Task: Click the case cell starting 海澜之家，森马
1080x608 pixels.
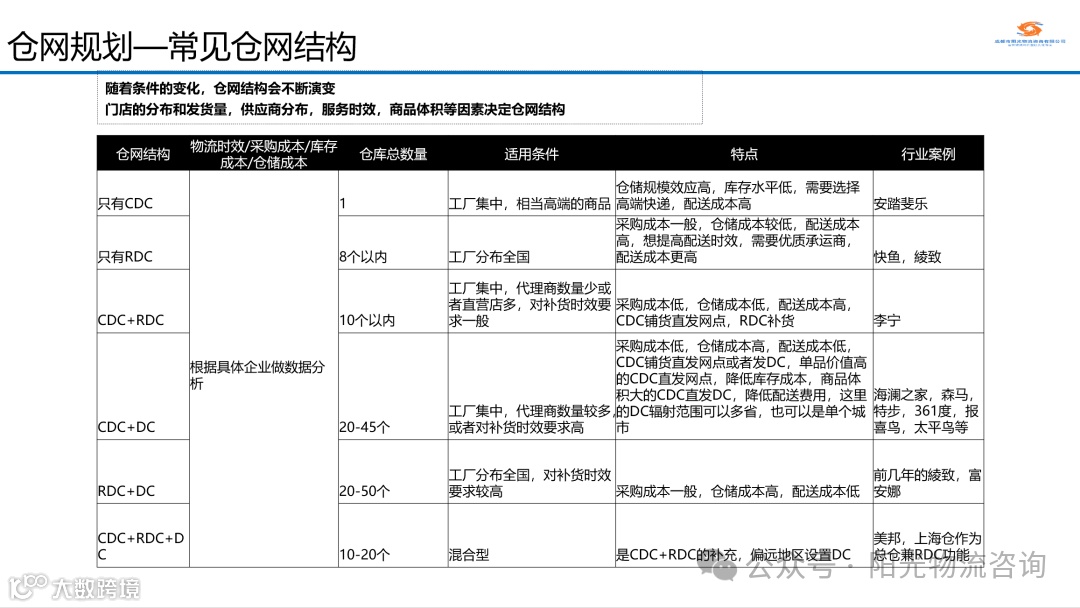Action: coord(928,386)
